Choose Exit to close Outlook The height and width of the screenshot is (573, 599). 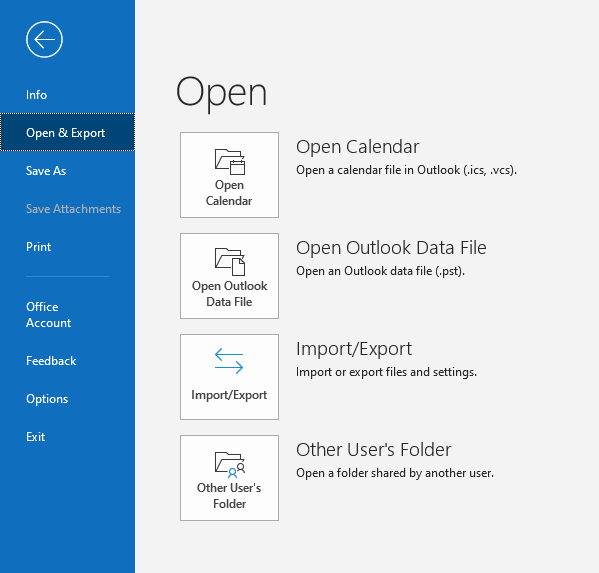pos(36,437)
